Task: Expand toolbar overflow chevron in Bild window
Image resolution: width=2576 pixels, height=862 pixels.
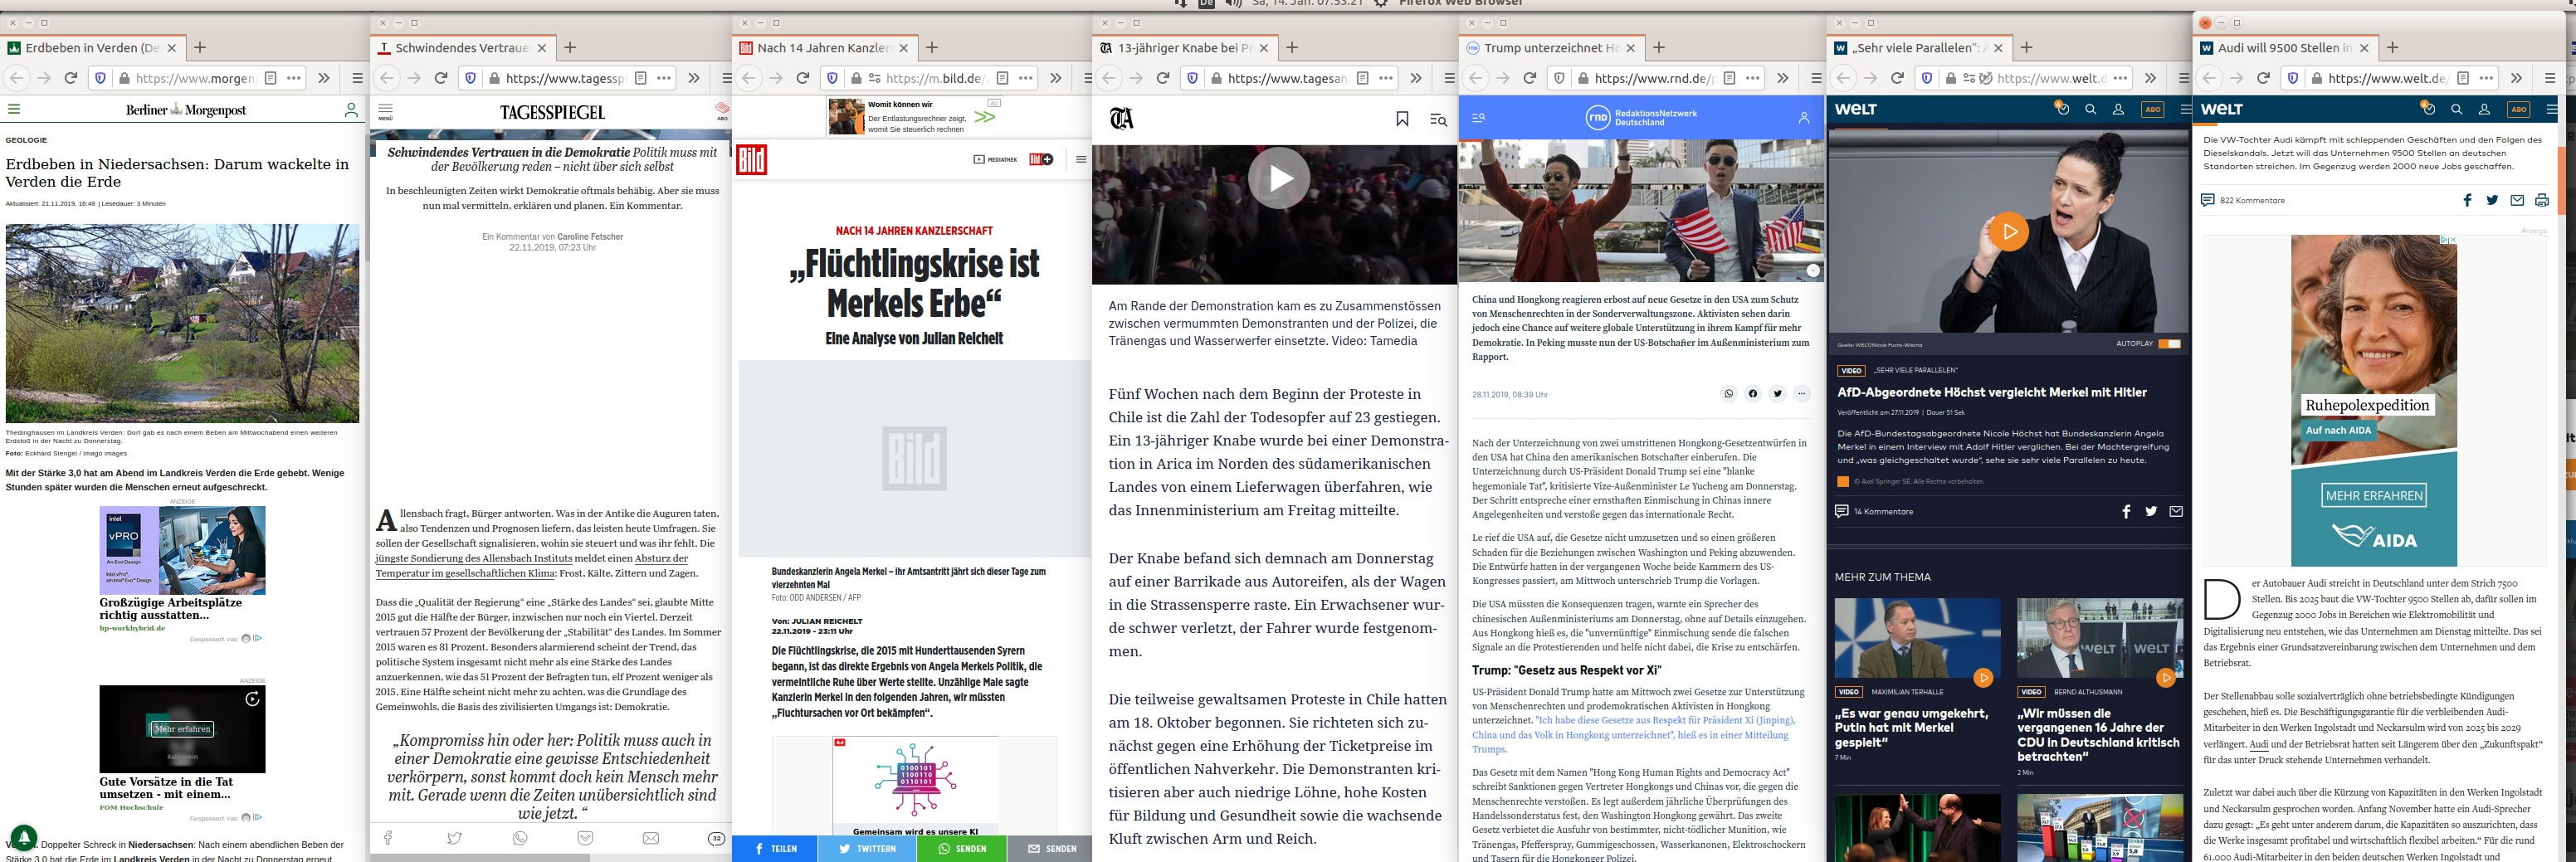Action: [1056, 78]
